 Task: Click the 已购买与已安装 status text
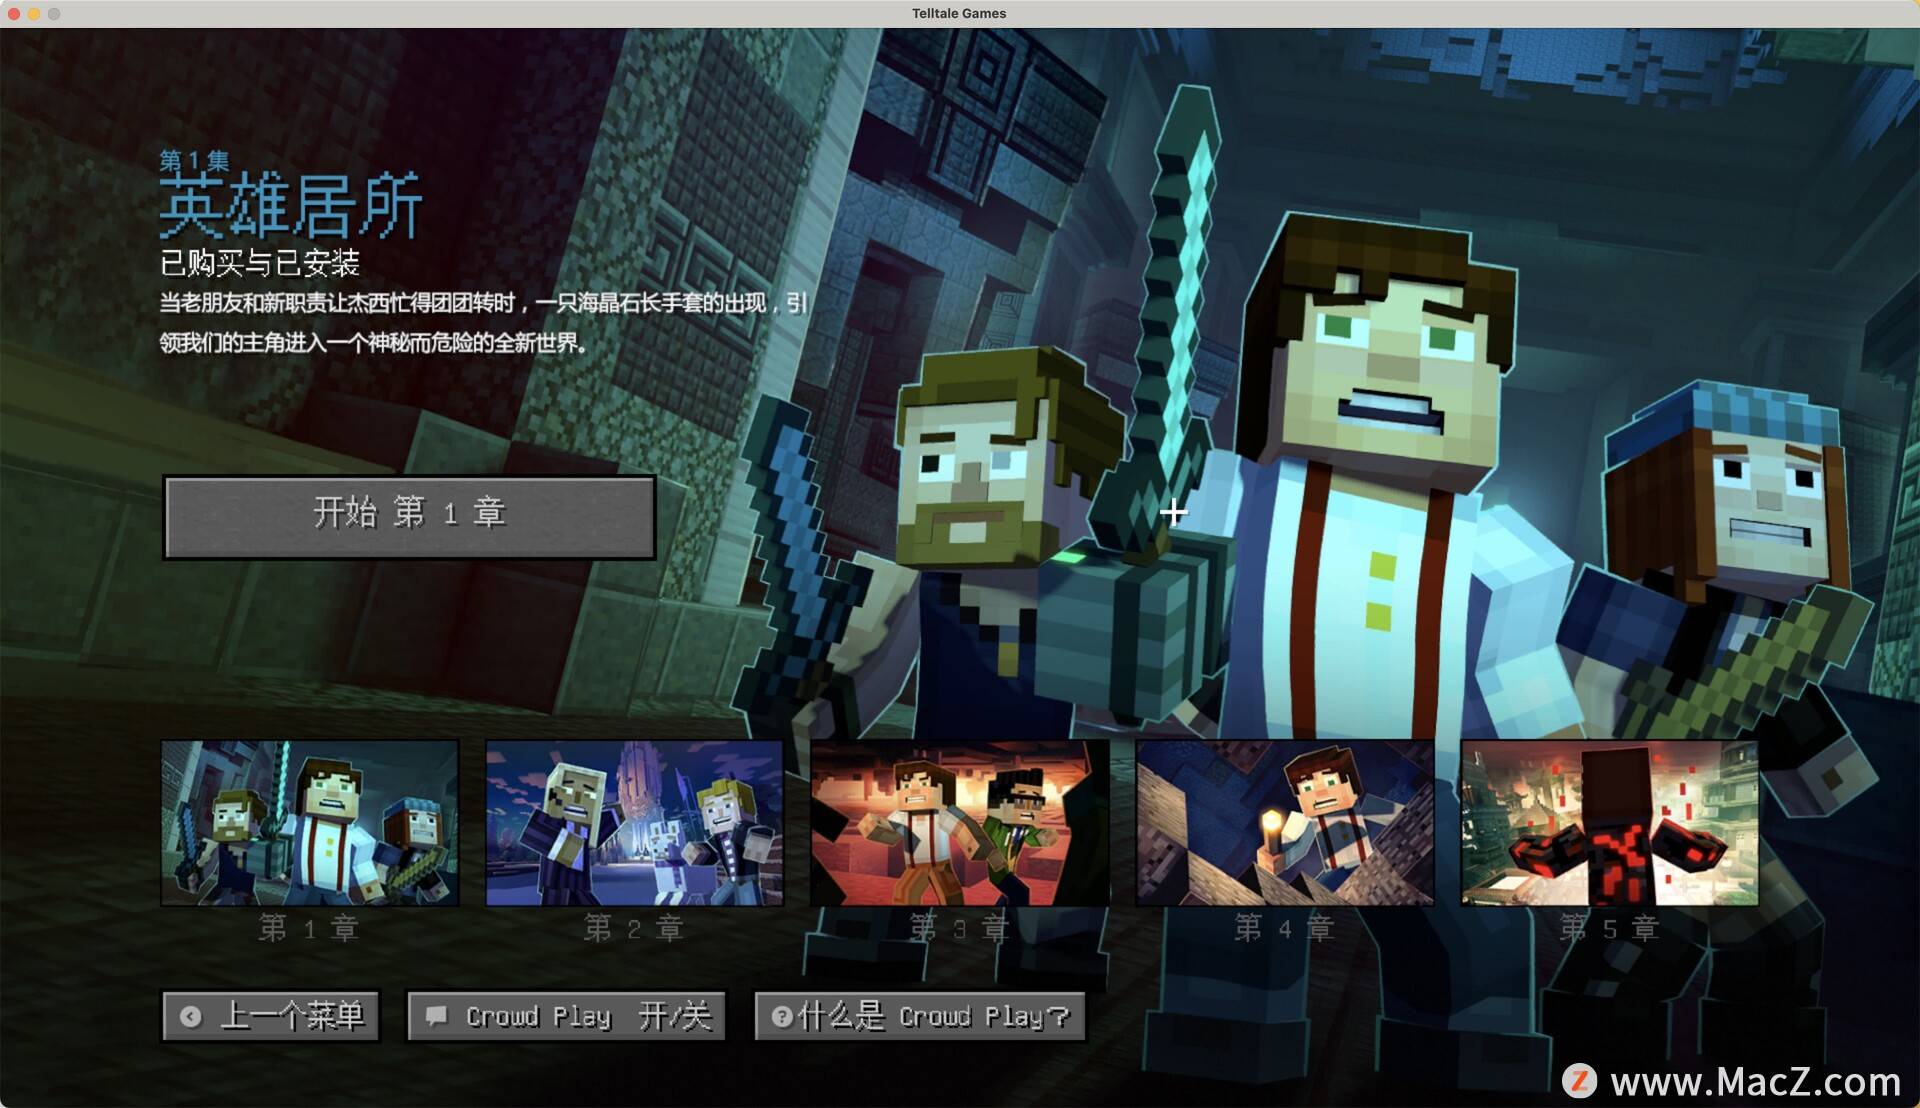click(x=260, y=263)
